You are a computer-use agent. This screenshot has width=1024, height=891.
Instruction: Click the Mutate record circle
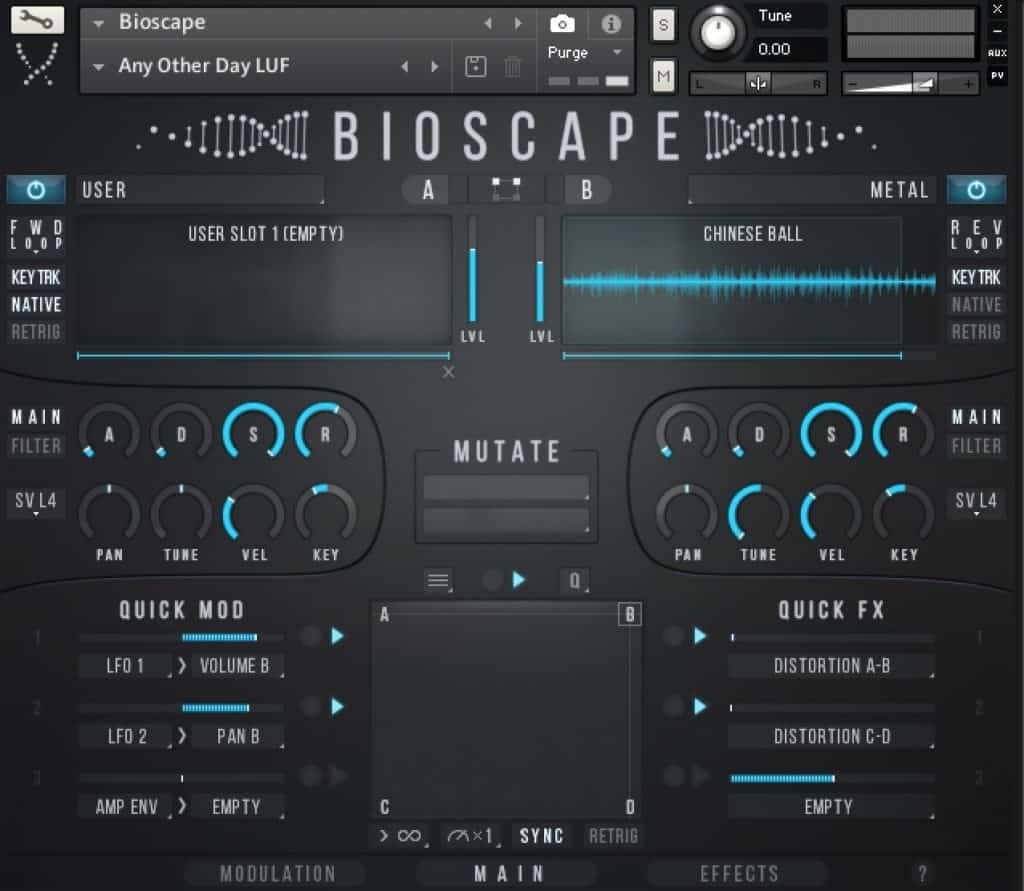coord(492,579)
